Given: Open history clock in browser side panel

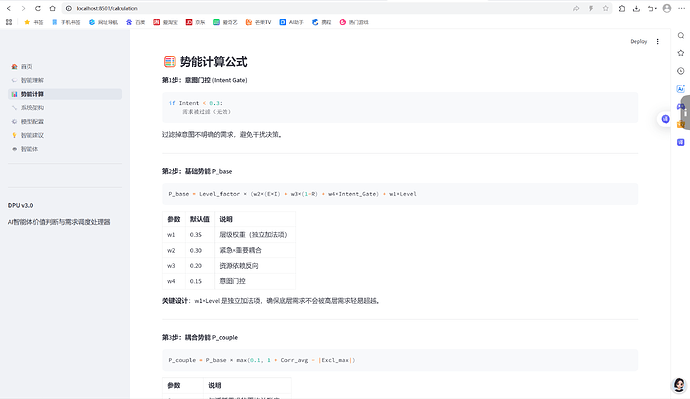Looking at the screenshot, I should click(681, 71).
